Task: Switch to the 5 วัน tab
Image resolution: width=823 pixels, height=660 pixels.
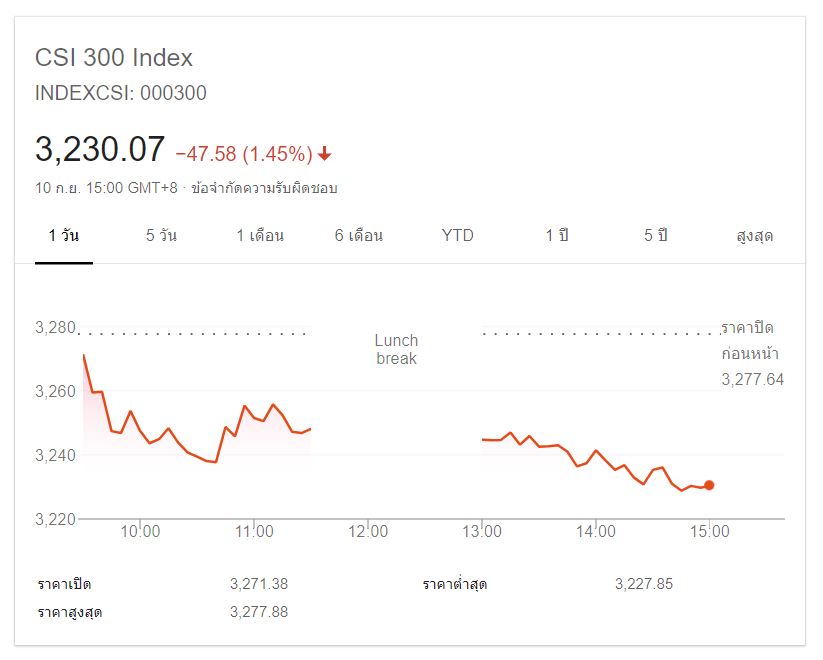Action: (x=161, y=236)
